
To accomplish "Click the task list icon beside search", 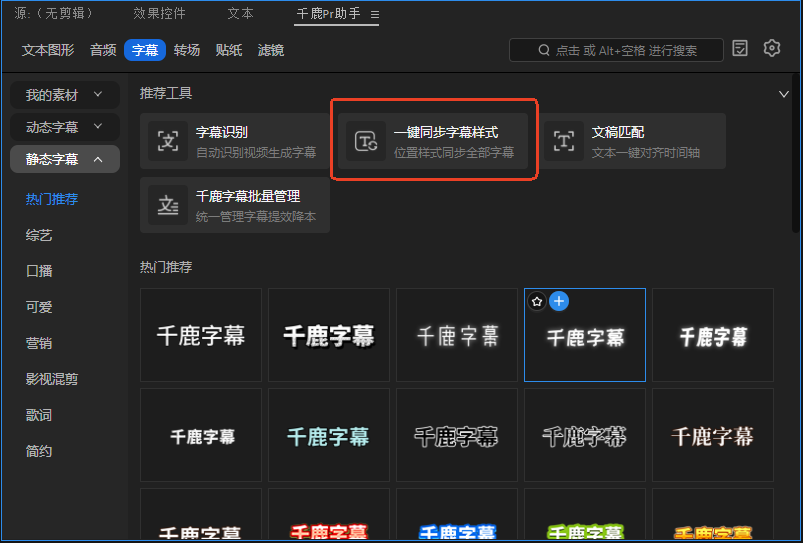I will [740, 48].
